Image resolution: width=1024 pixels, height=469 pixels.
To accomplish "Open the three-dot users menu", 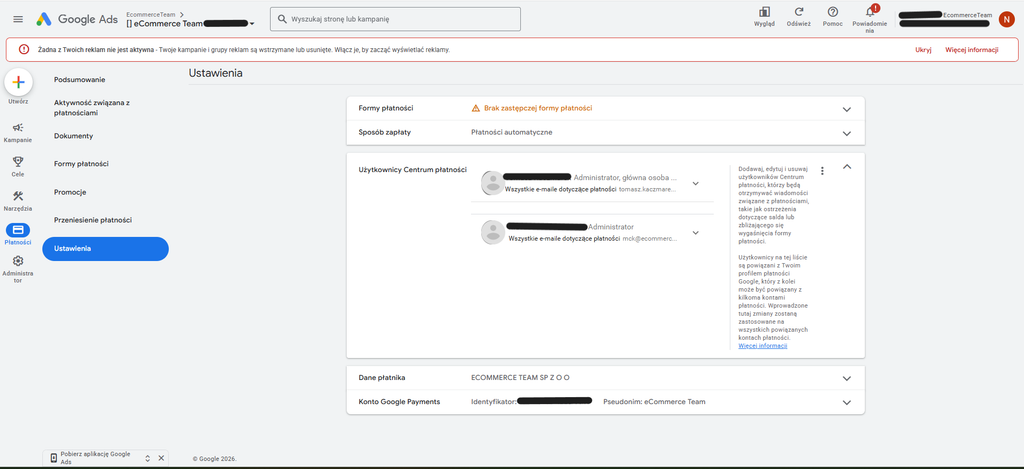I will coord(822,170).
